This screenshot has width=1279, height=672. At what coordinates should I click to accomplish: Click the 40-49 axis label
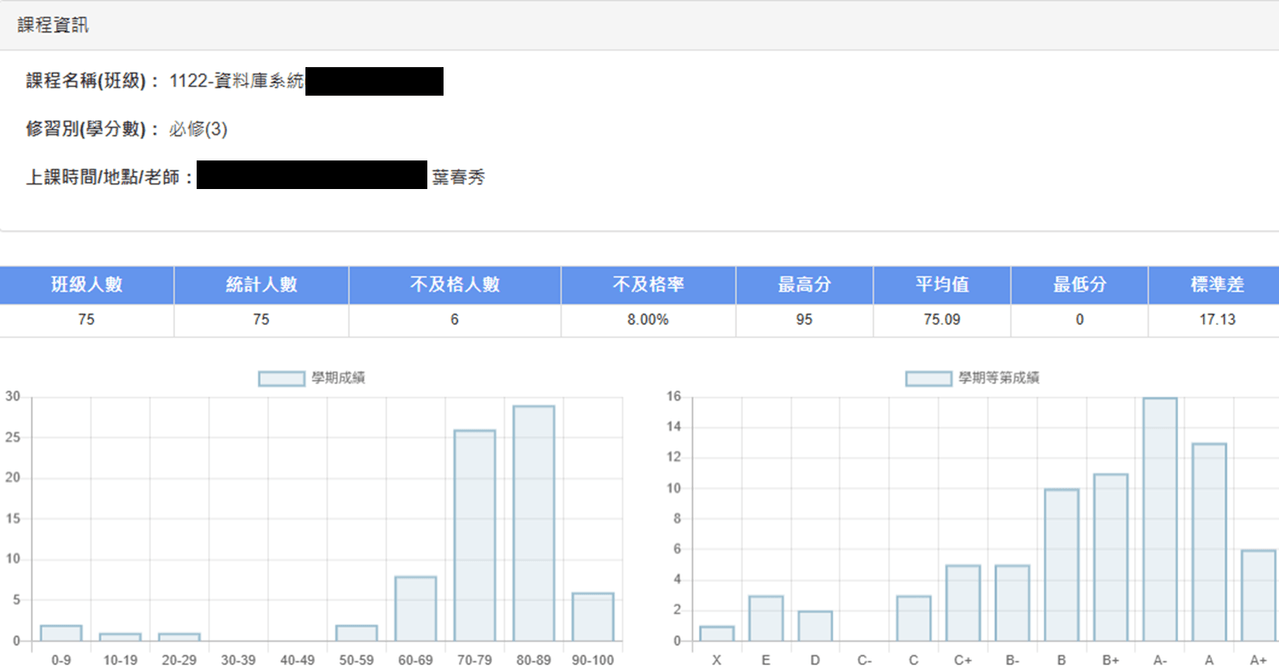point(297,660)
